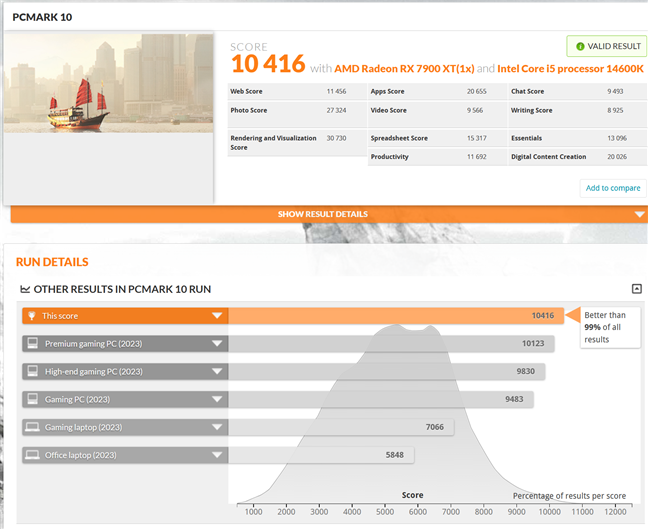648x529 pixels.
Task: Click the main score 10 416
Action: point(268,64)
